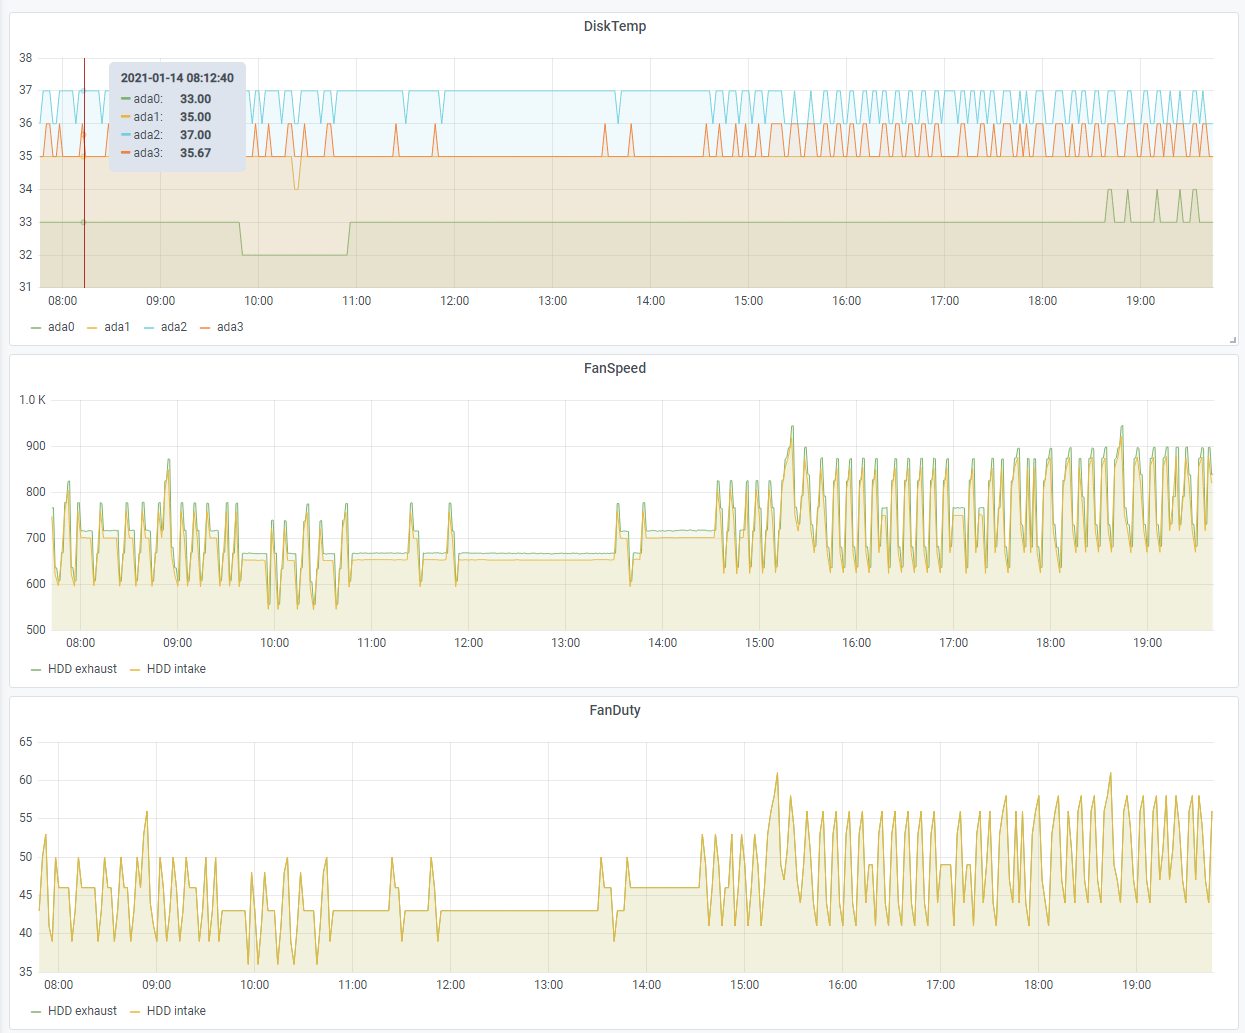Image resolution: width=1245 pixels, height=1033 pixels.
Task: Open the DiskTemp panel title menu
Action: point(615,26)
